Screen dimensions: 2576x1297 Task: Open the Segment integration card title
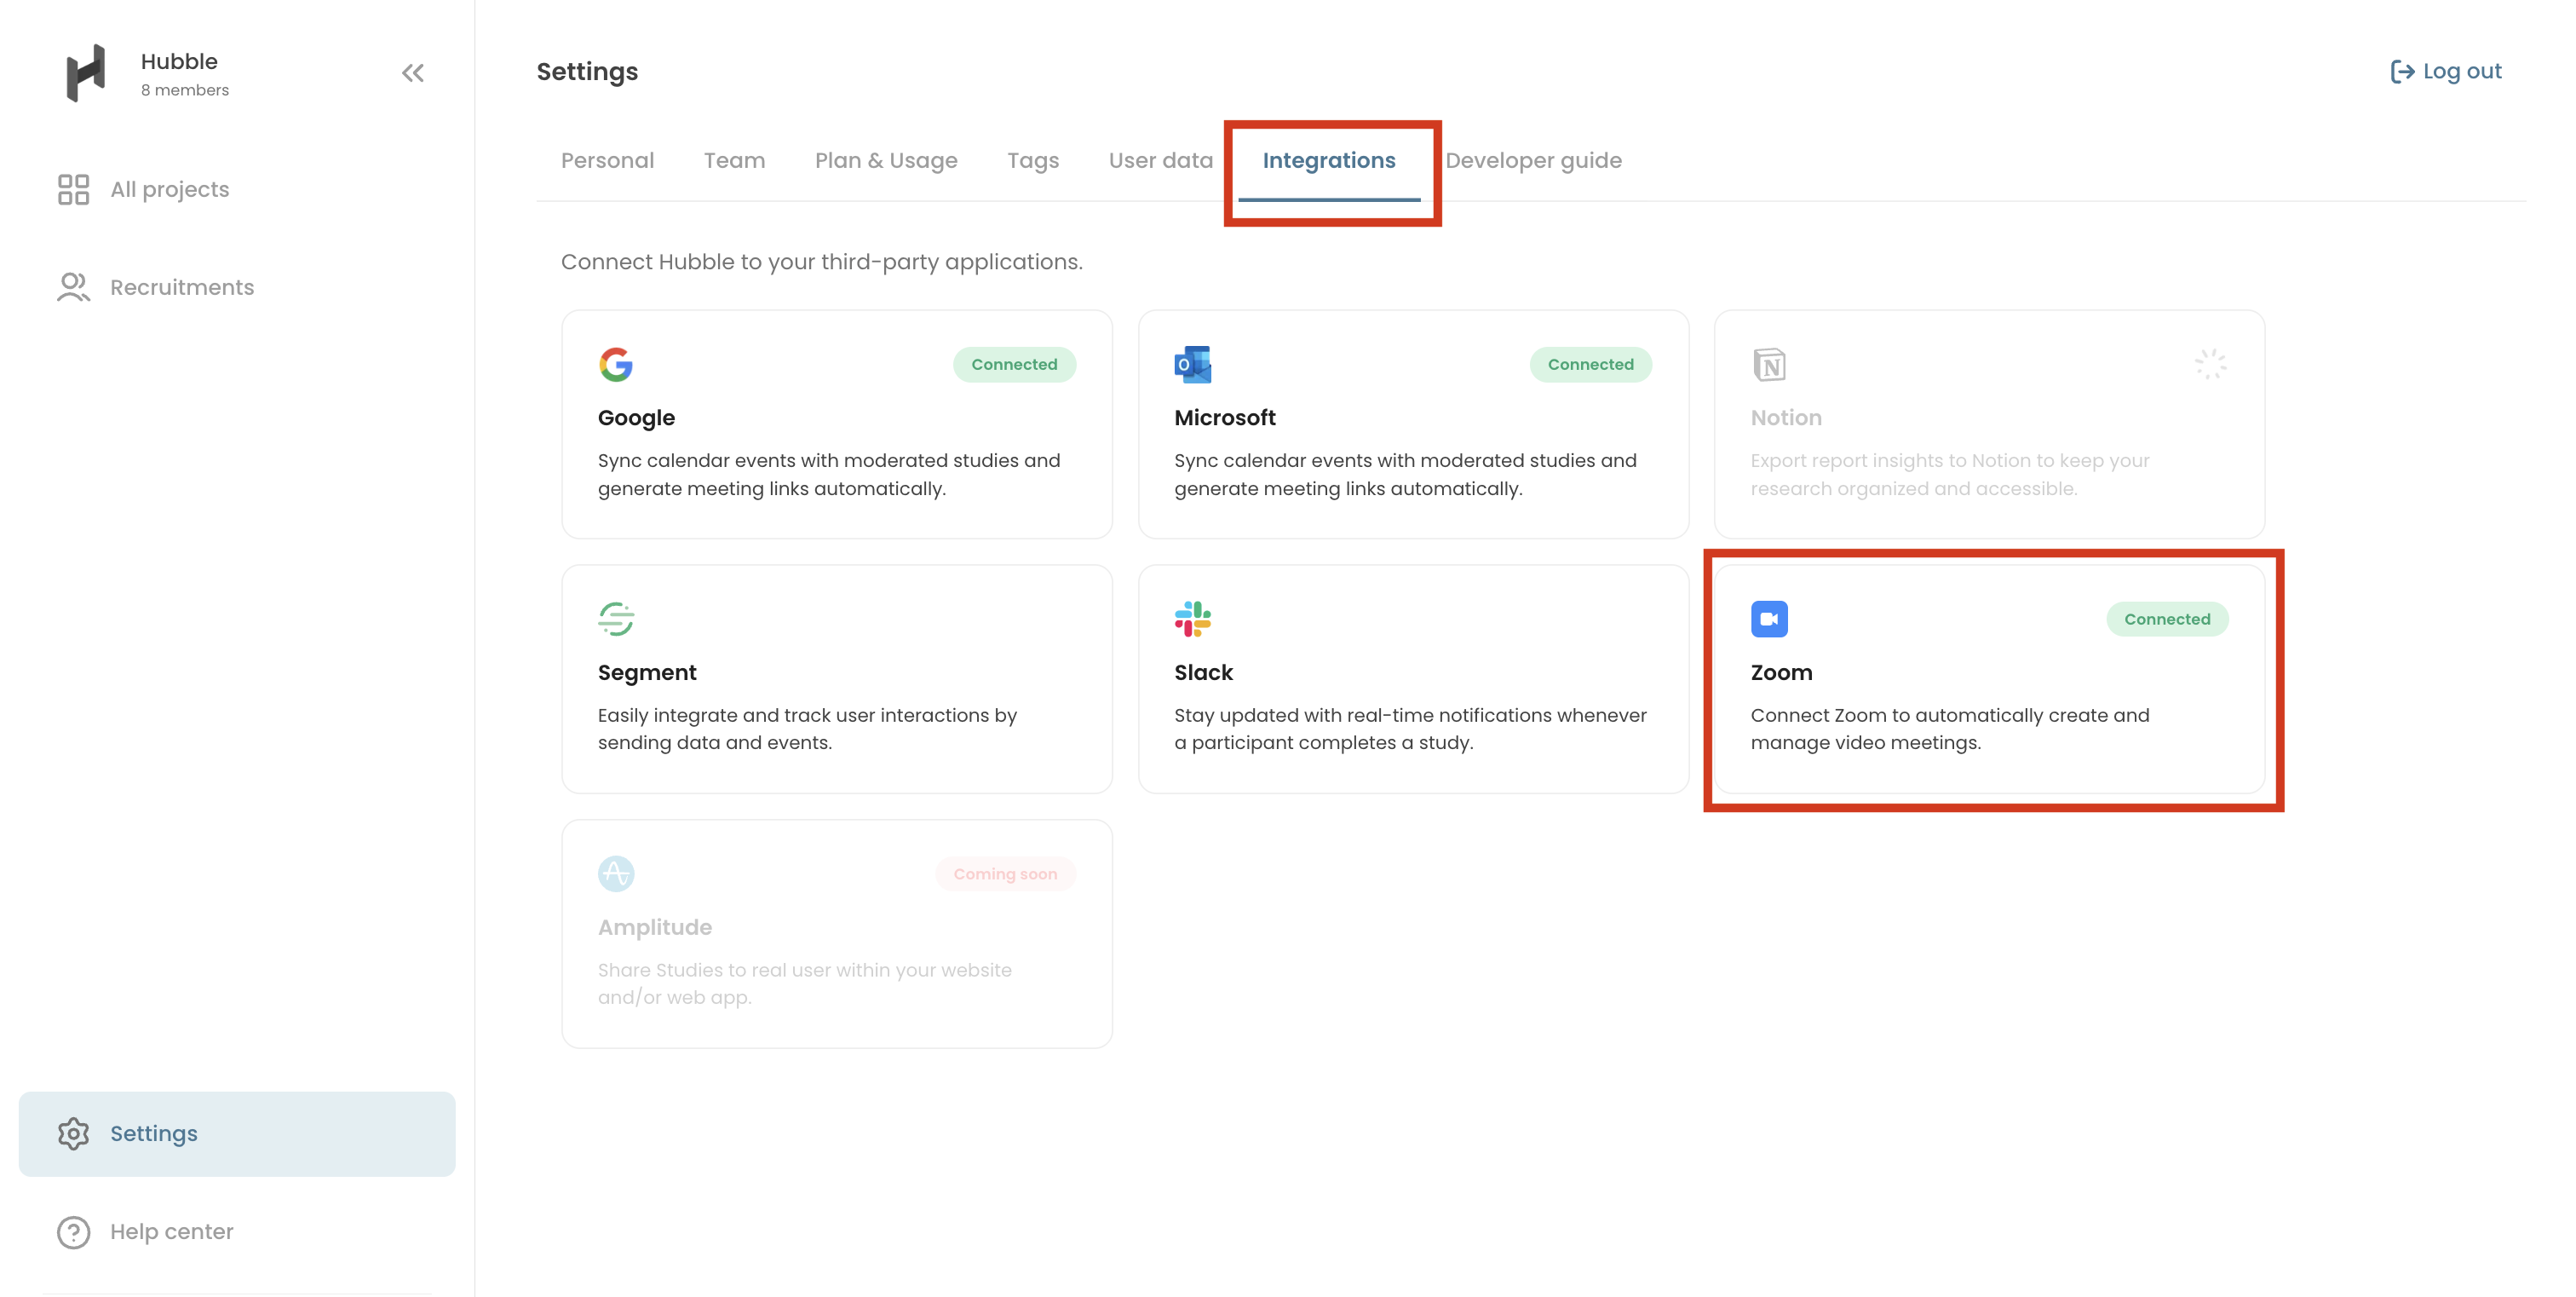(647, 672)
